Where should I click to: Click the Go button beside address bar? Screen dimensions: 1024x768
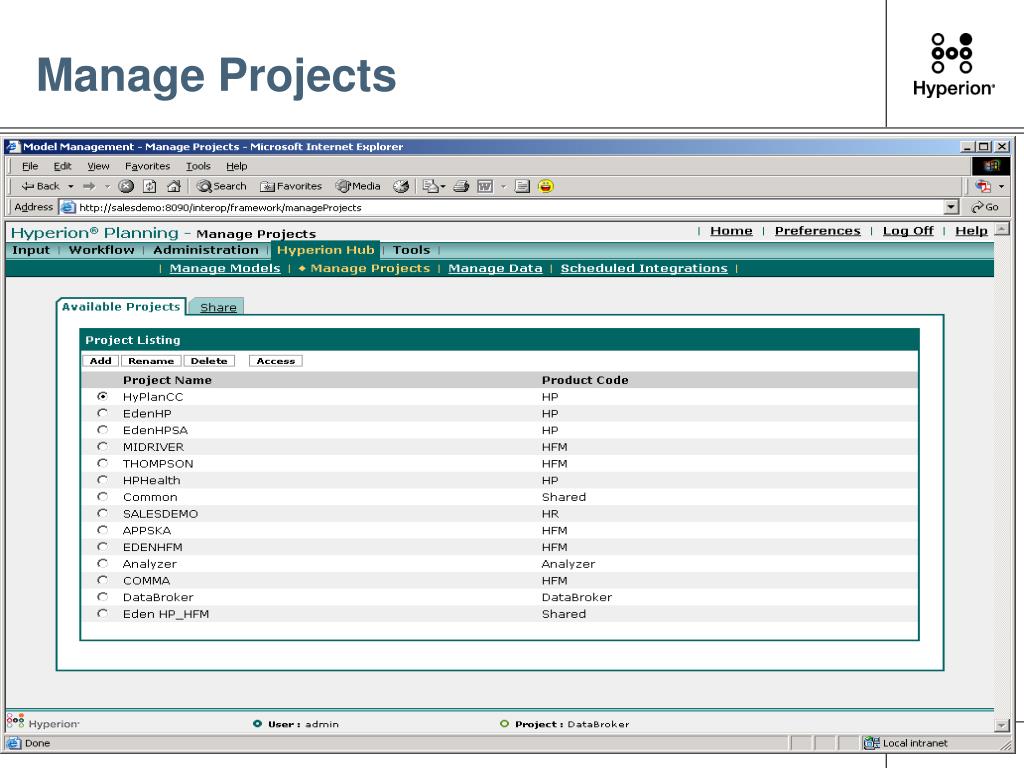[x=985, y=207]
